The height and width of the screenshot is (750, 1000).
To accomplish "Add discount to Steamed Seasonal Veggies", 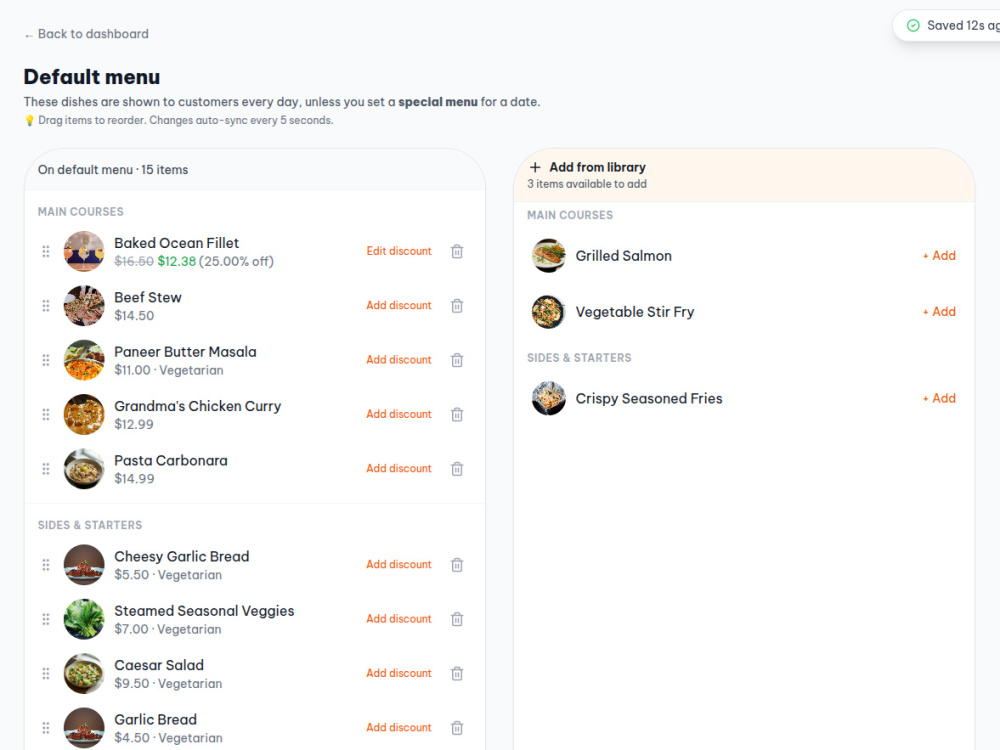I will click(399, 618).
